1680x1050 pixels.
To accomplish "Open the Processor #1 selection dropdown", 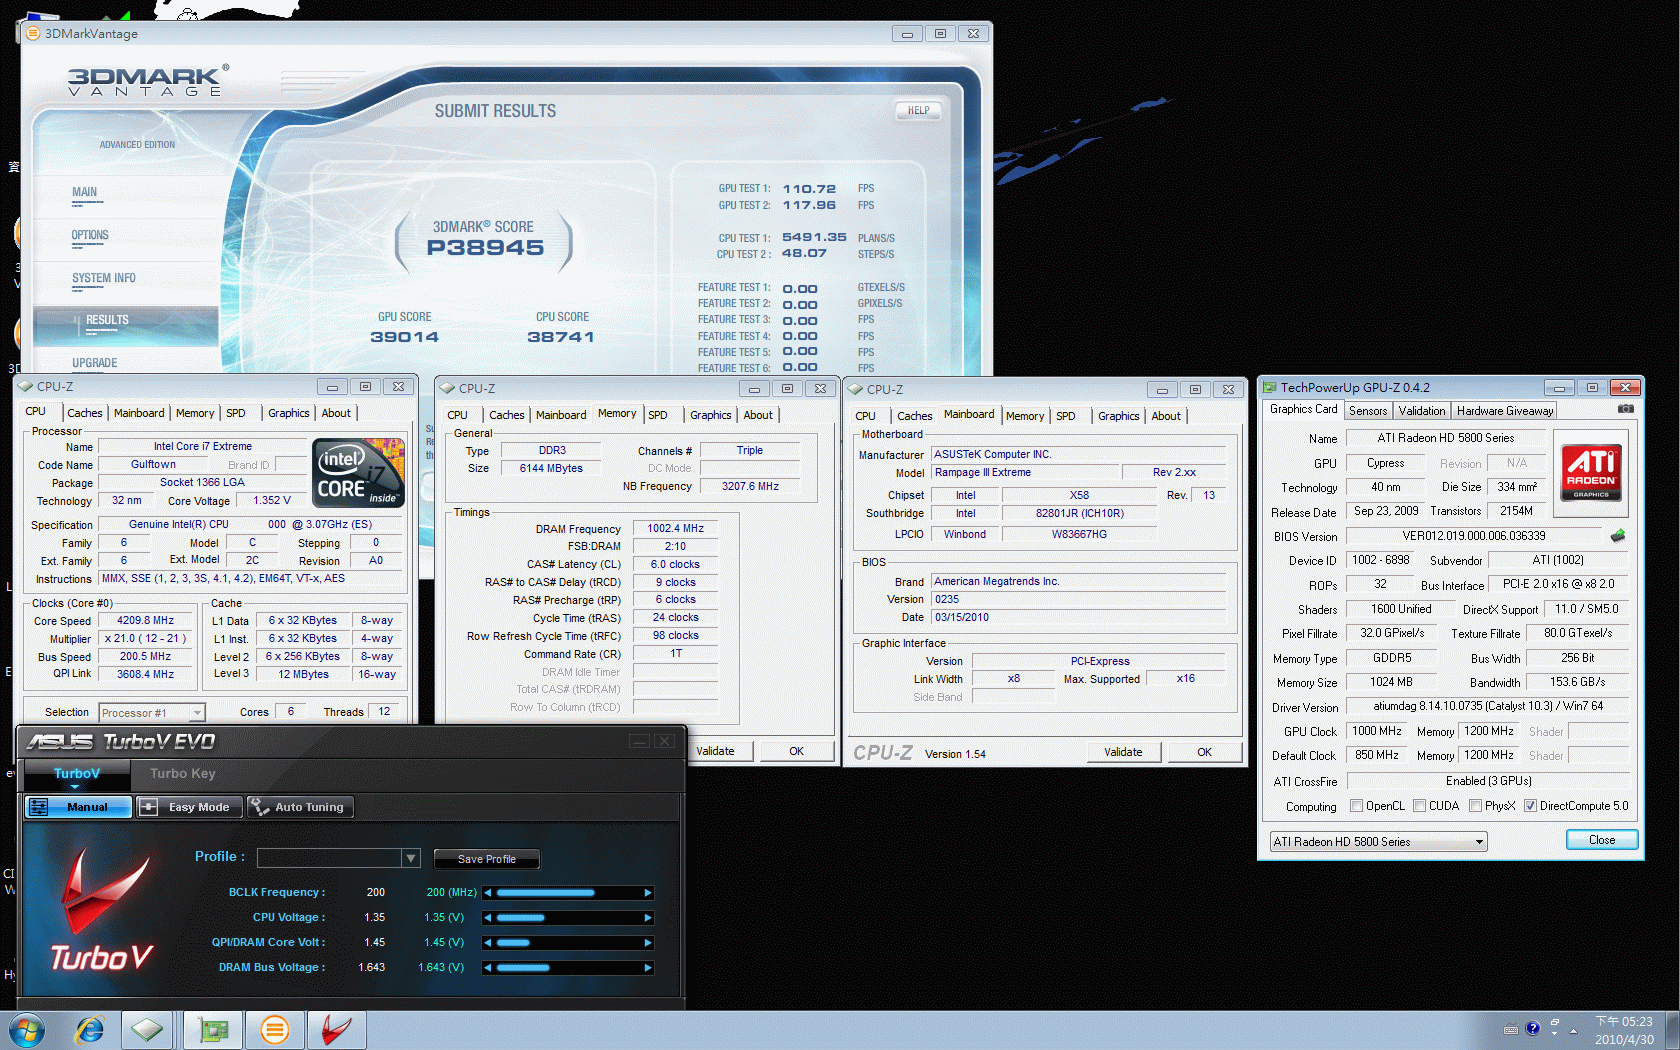I will [x=152, y=713].
